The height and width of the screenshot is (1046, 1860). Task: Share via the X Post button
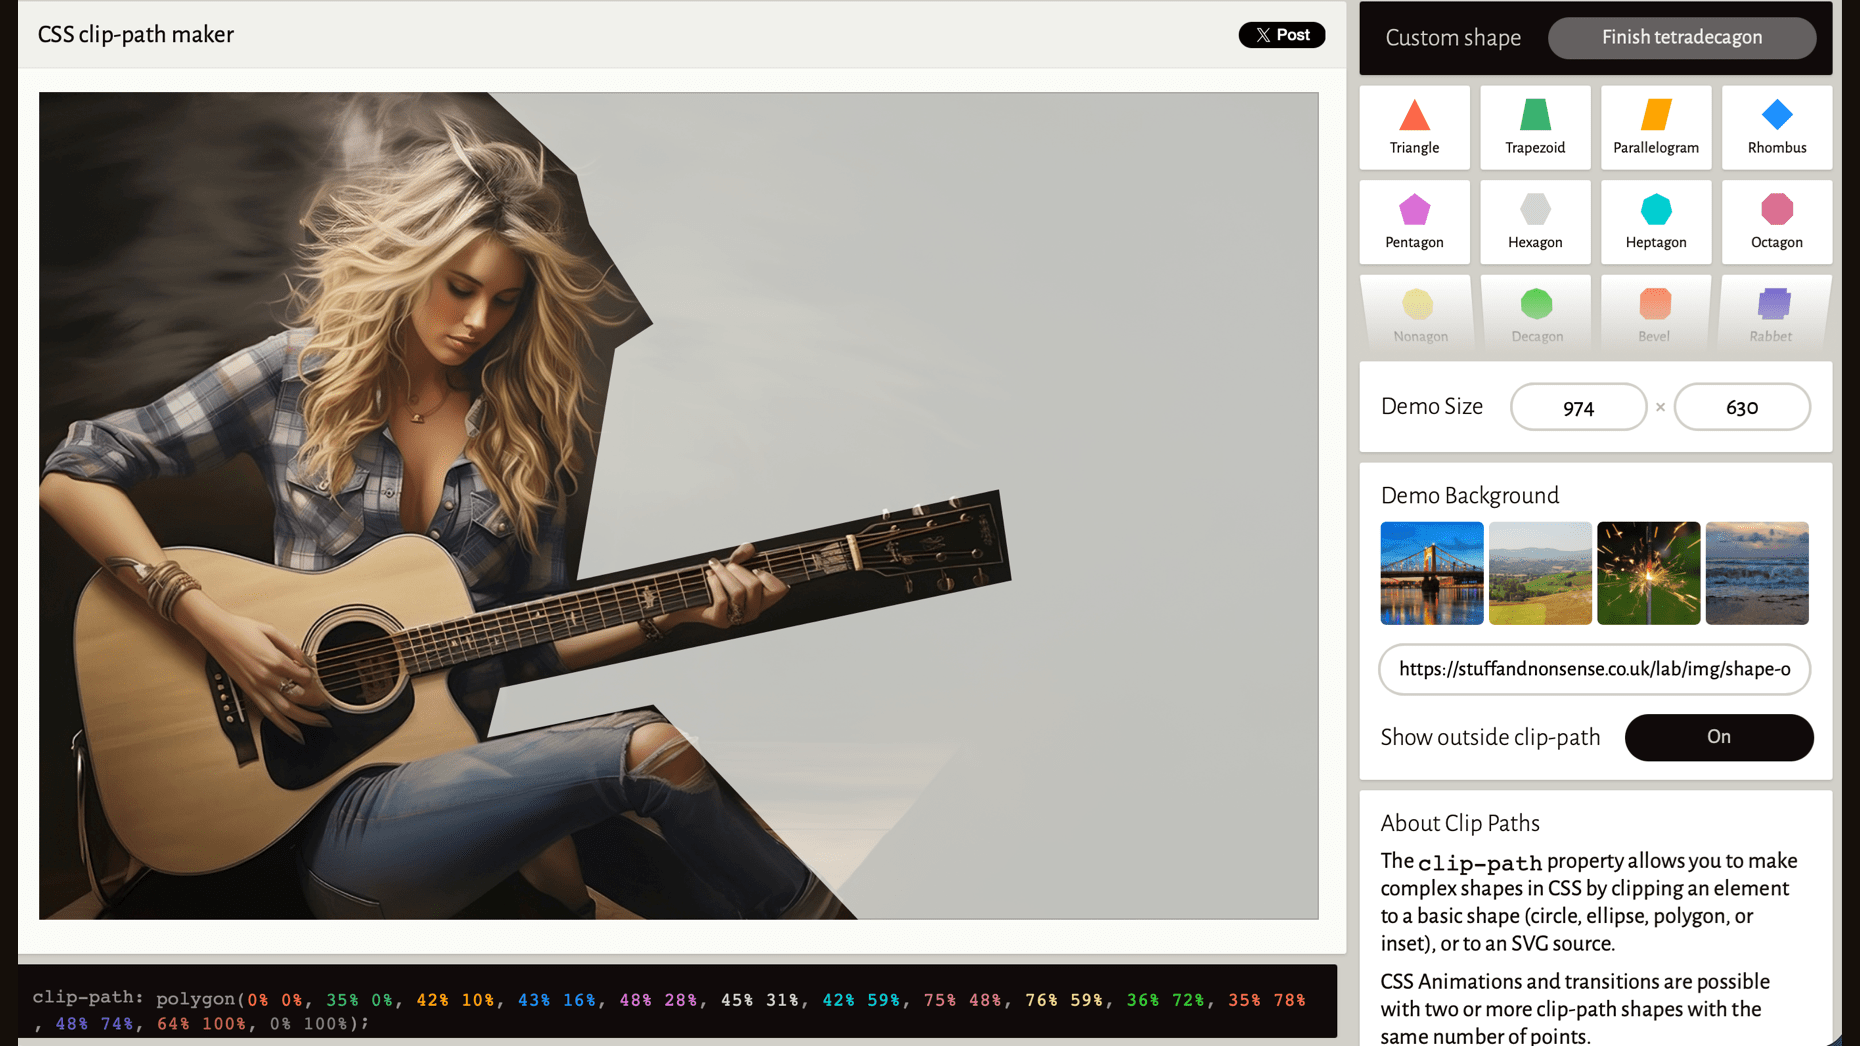[x=1281, y=35]
